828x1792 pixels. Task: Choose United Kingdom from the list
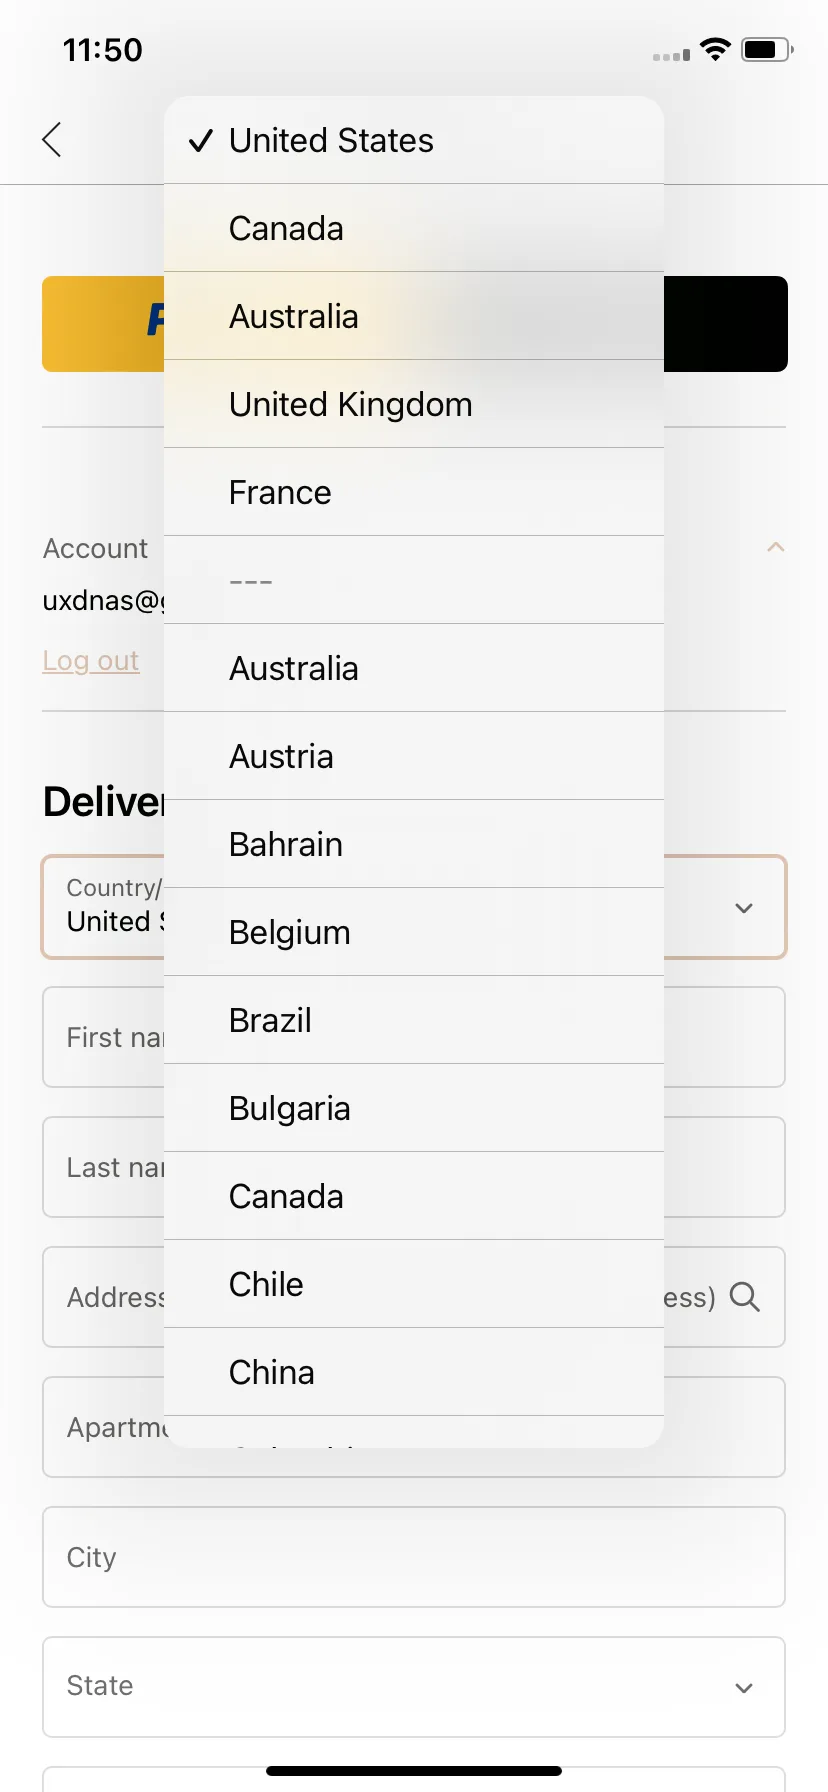pos(414,404)
